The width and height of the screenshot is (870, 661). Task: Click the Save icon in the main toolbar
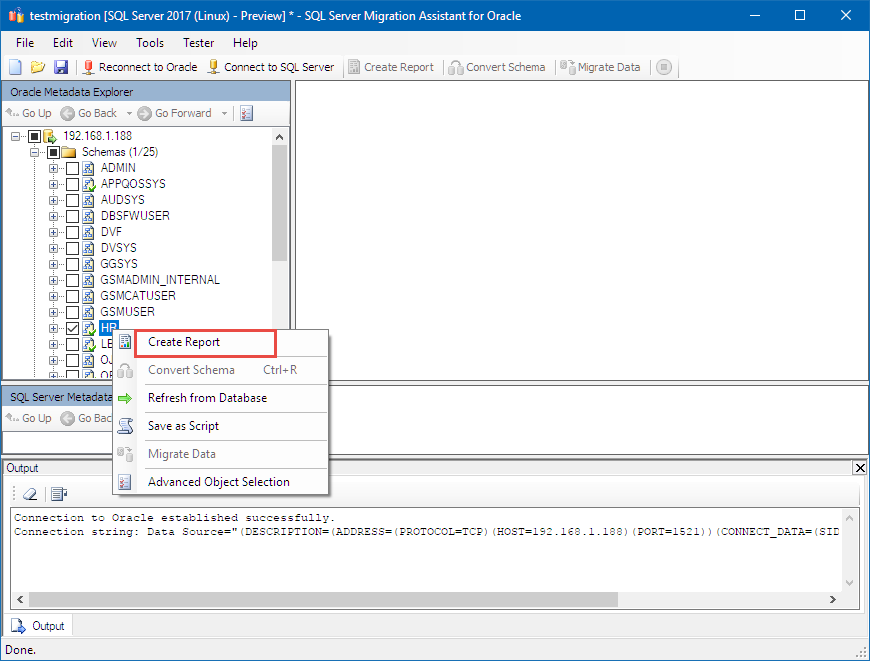[x=62, y=67]
